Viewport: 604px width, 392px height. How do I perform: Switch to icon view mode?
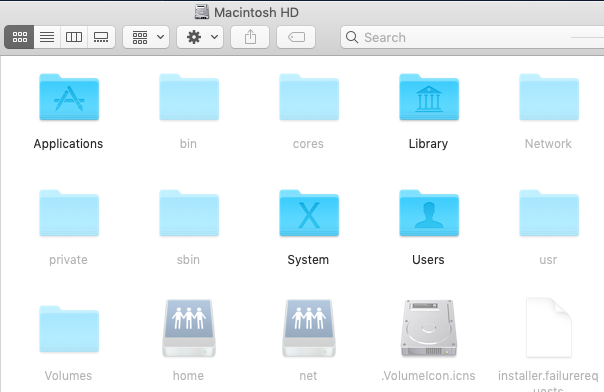click(x=19, y=37)
